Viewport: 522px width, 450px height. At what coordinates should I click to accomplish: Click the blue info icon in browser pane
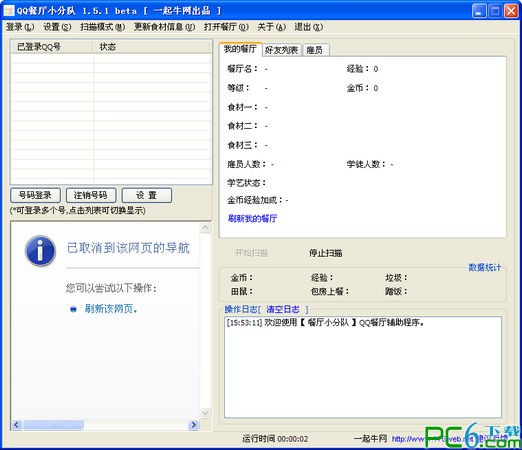pyautogui.click(x=40, y=251)
